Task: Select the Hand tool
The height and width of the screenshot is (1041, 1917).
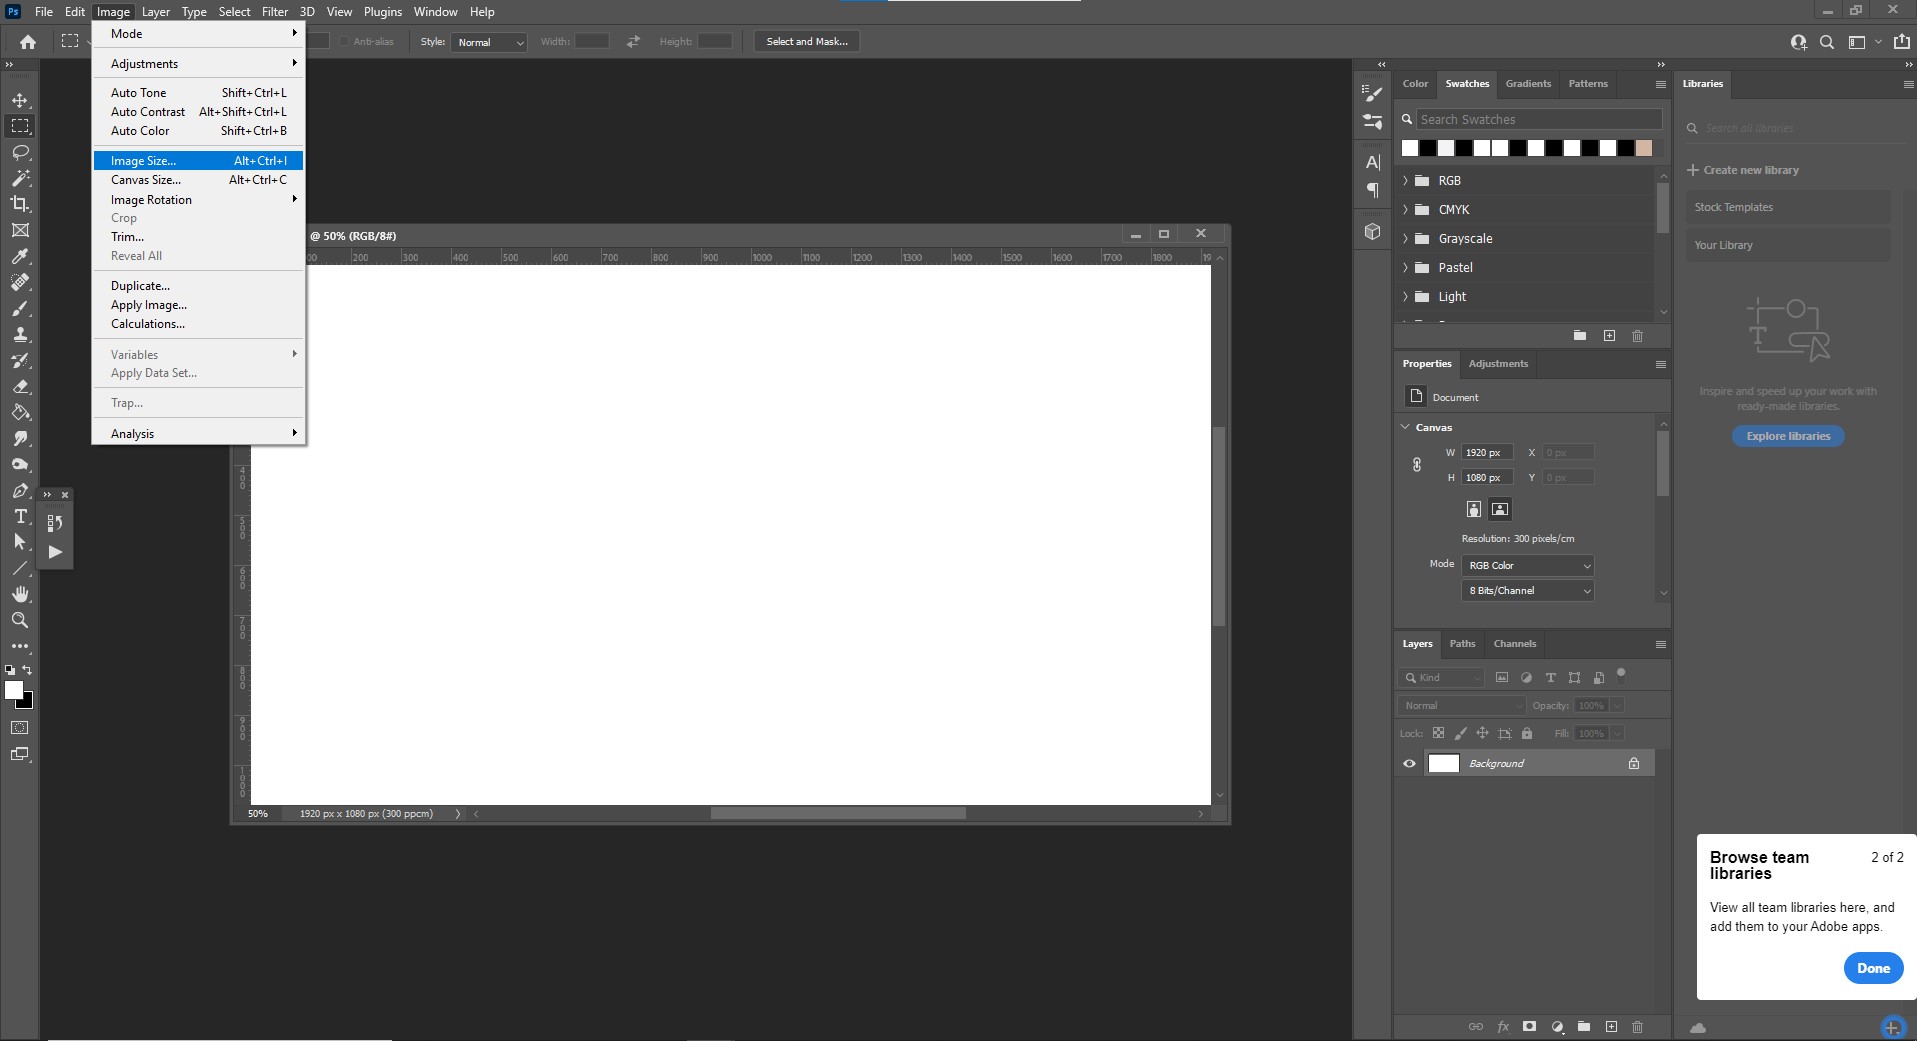Action: coord(20,594)
